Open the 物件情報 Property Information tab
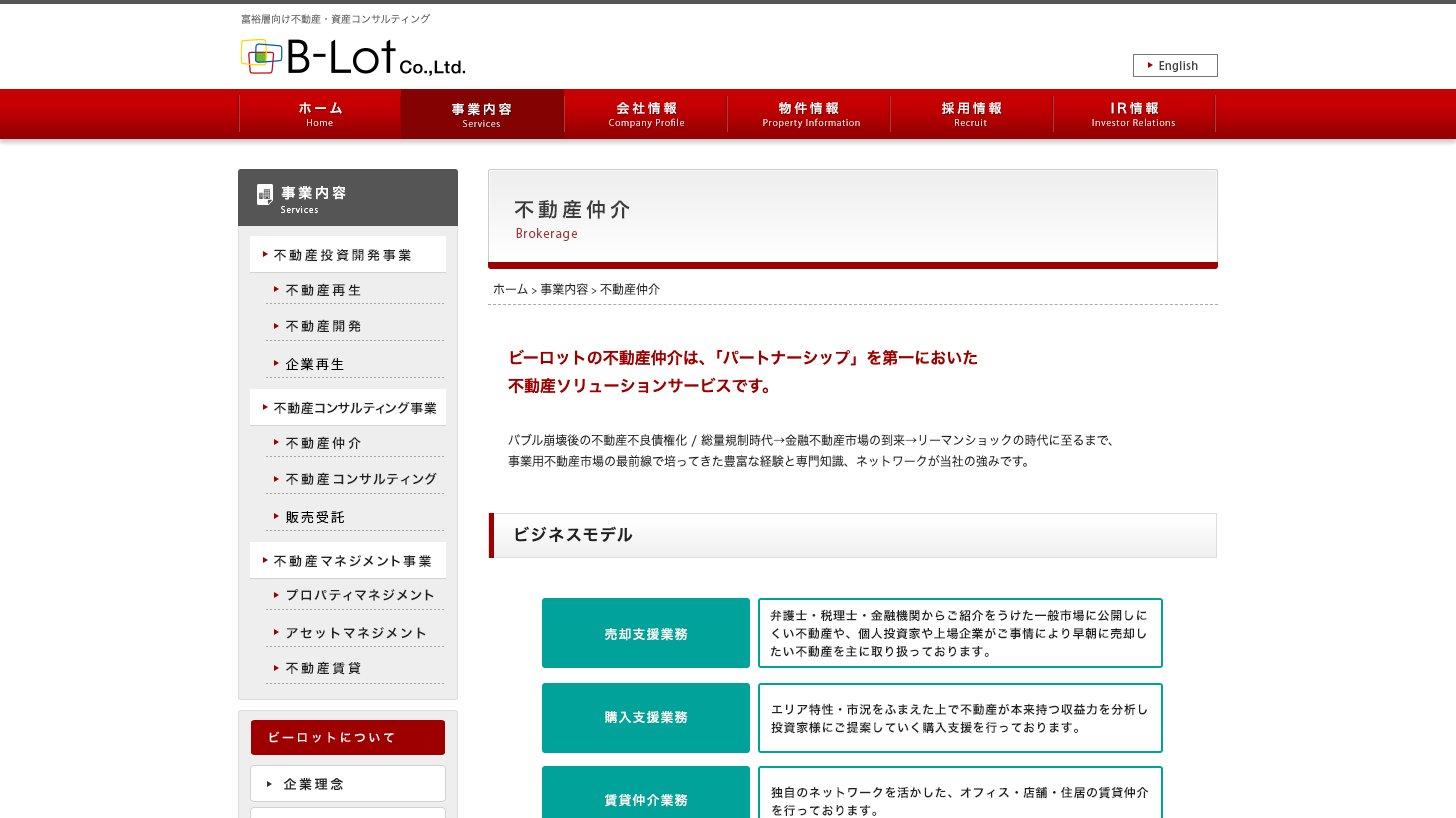This screenshot has height=818, width=1456. [x=809, y=114]
